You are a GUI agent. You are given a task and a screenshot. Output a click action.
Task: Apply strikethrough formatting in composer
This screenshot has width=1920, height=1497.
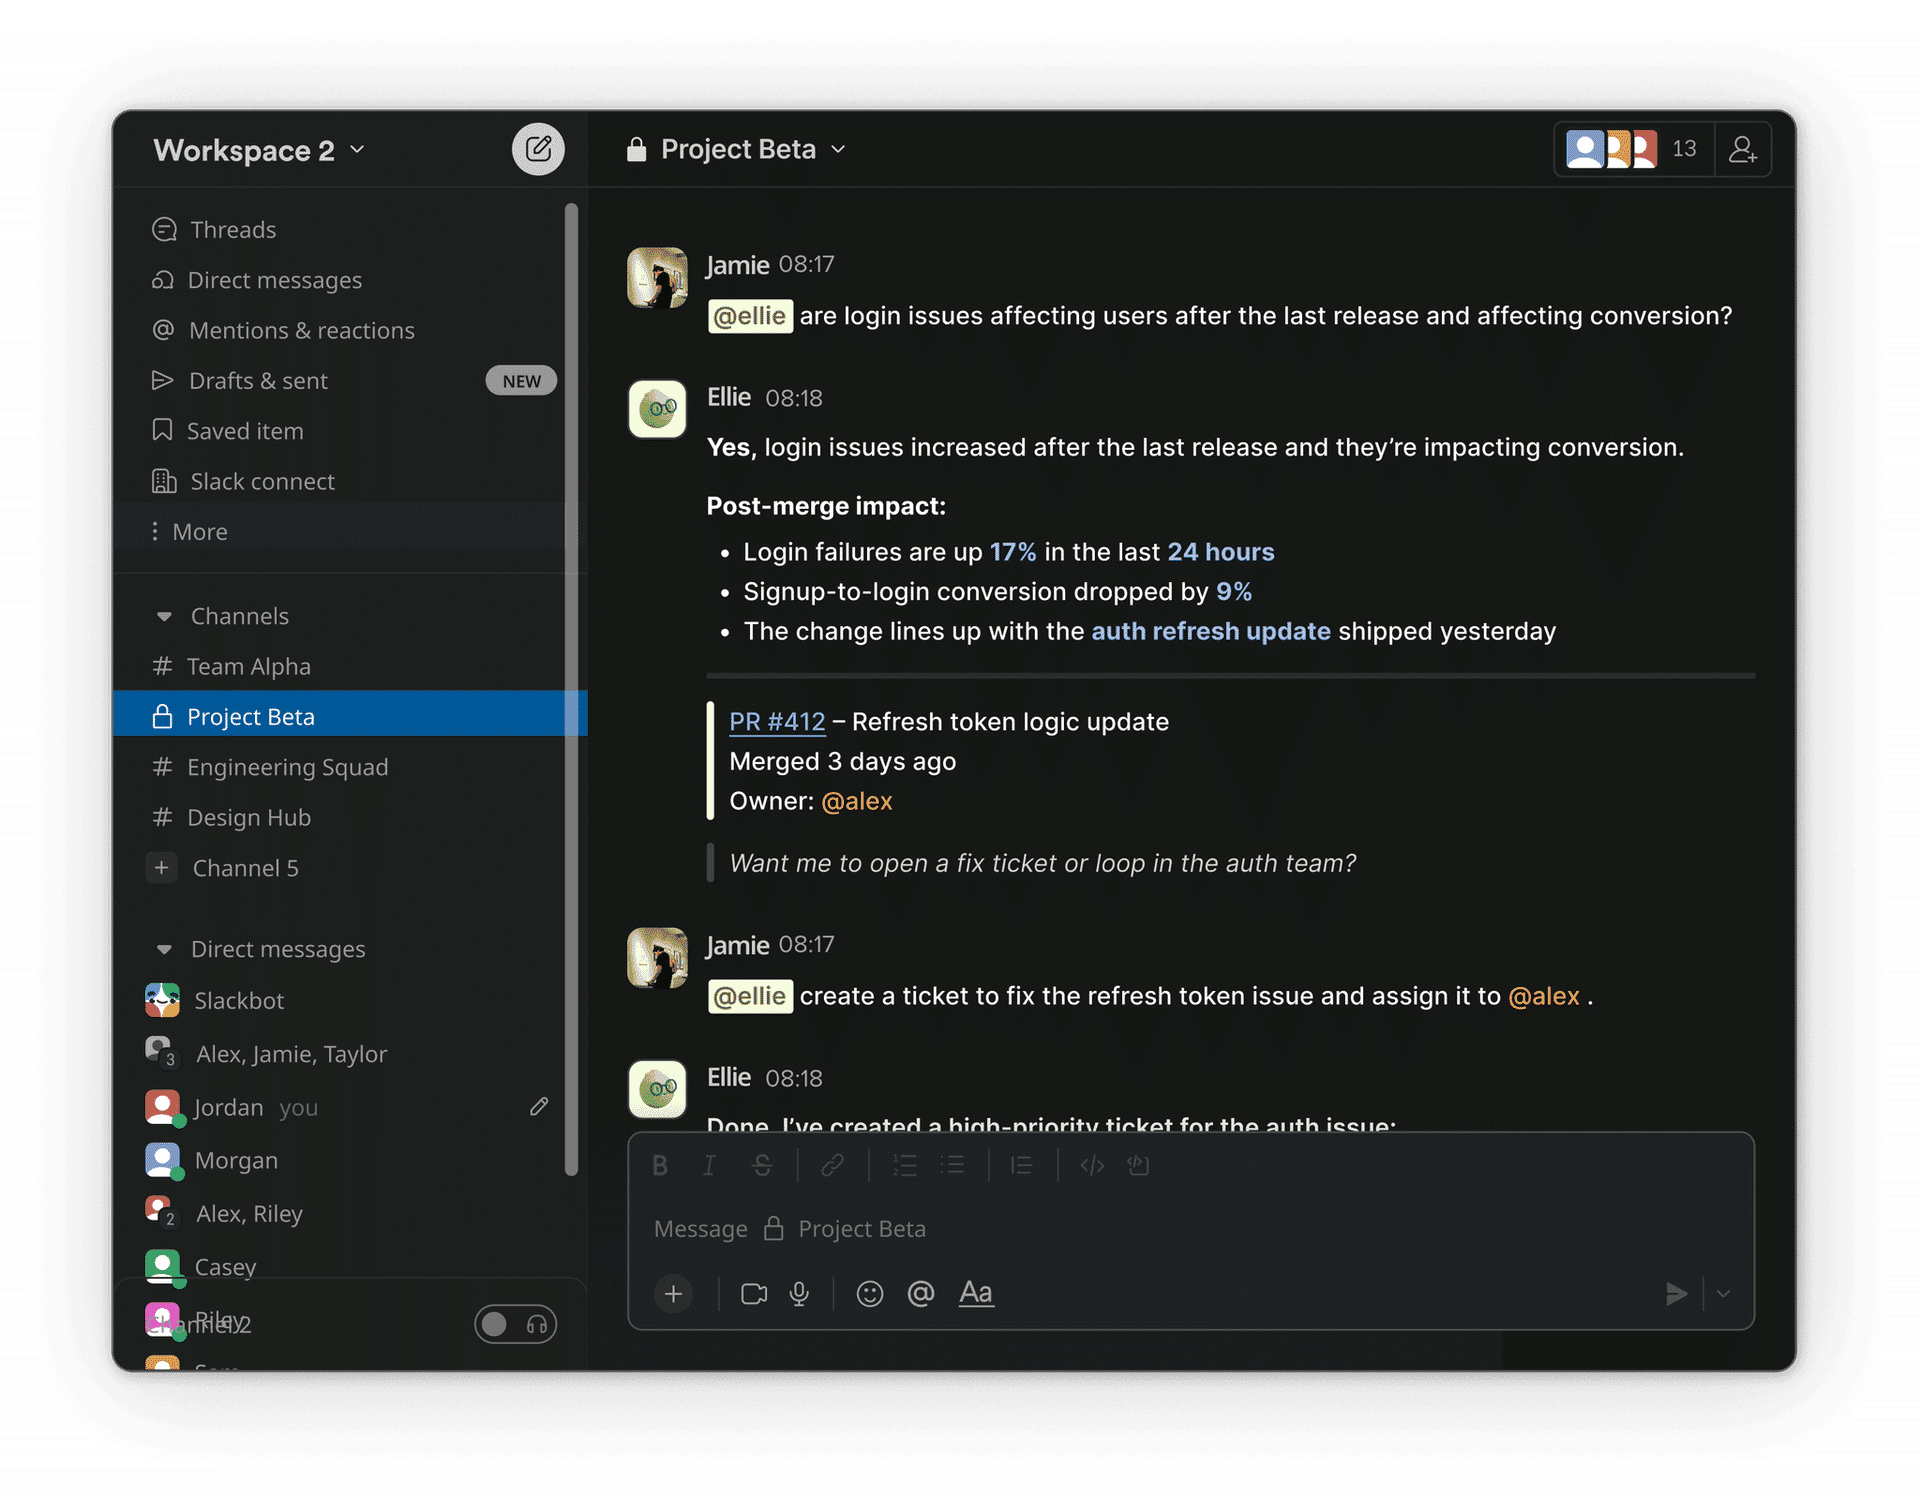tap(762, 1165)
